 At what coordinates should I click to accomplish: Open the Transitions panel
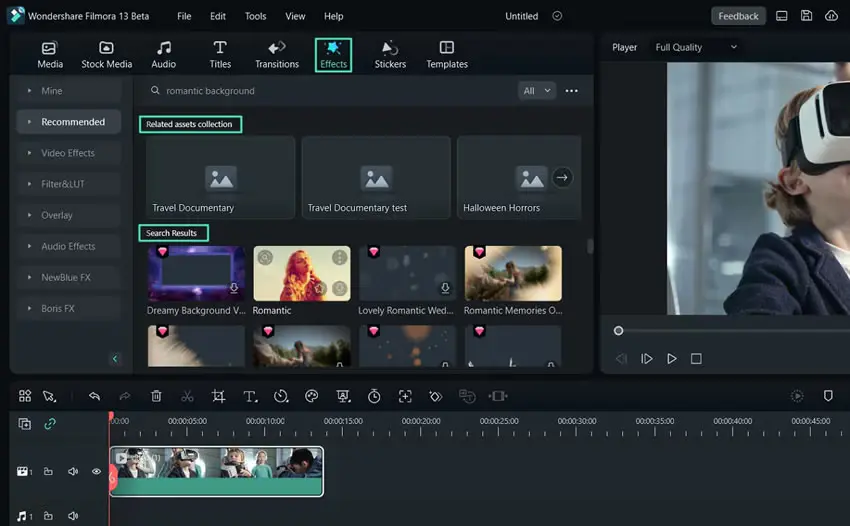point(276,55)
